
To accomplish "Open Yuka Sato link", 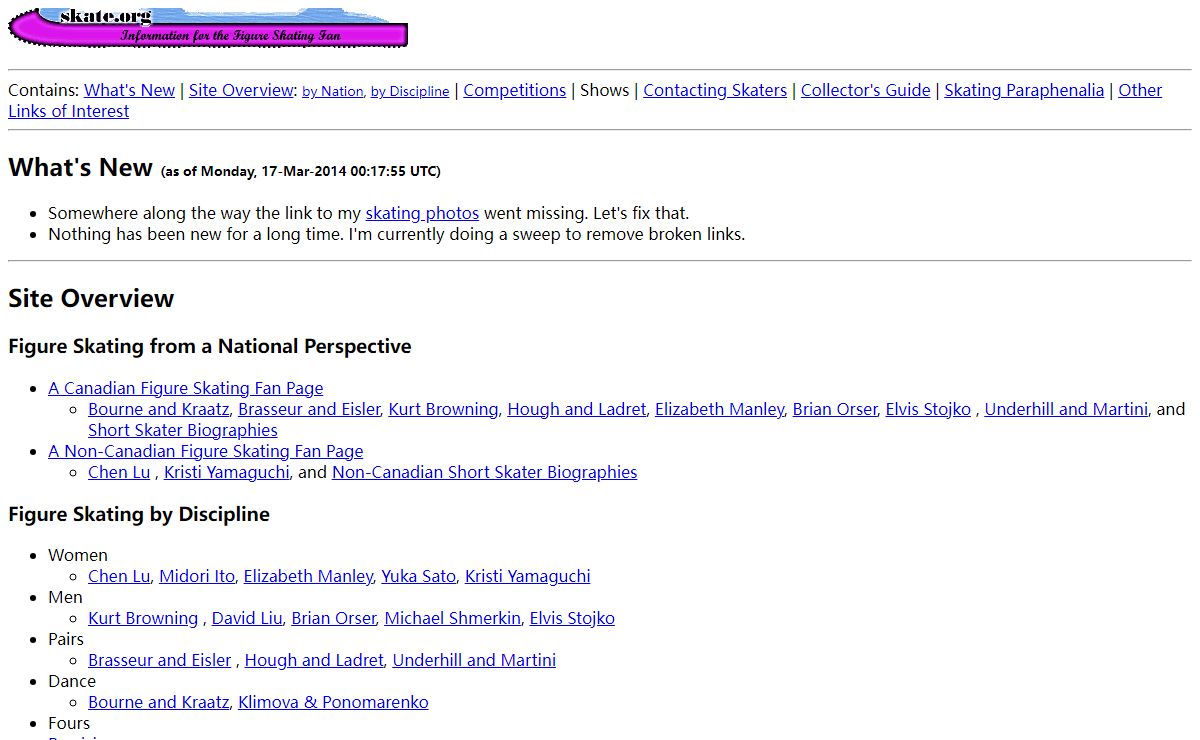I will point(419,576).
